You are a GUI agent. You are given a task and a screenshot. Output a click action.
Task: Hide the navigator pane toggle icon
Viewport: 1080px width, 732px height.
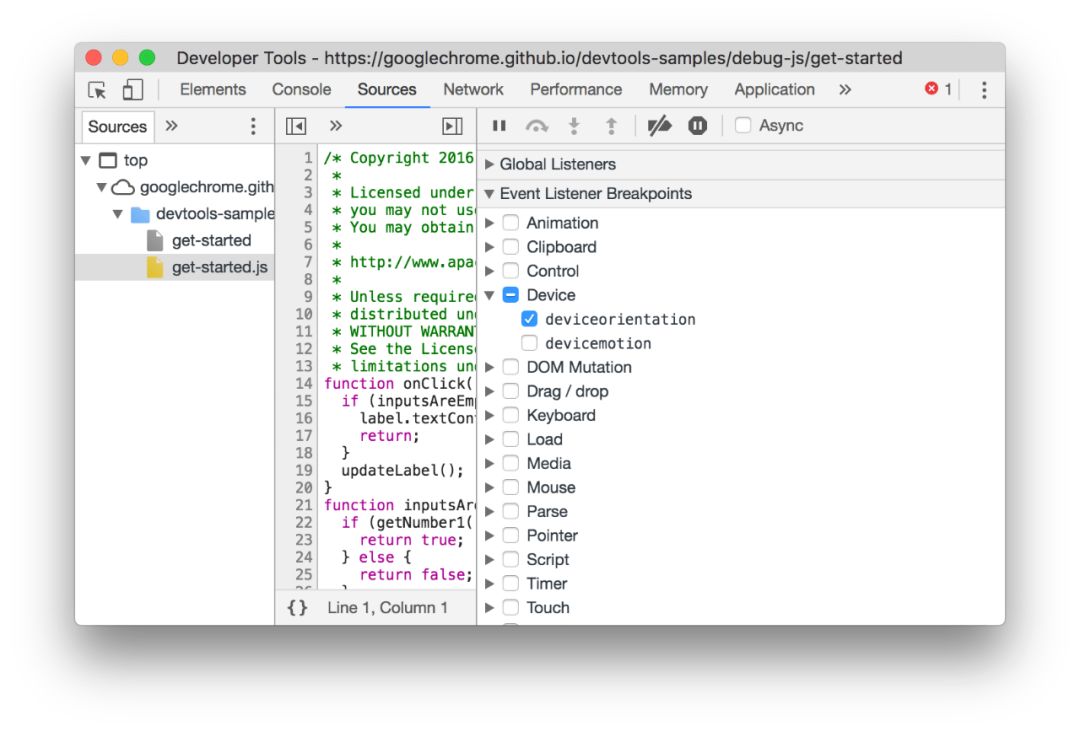click(296, 126)
